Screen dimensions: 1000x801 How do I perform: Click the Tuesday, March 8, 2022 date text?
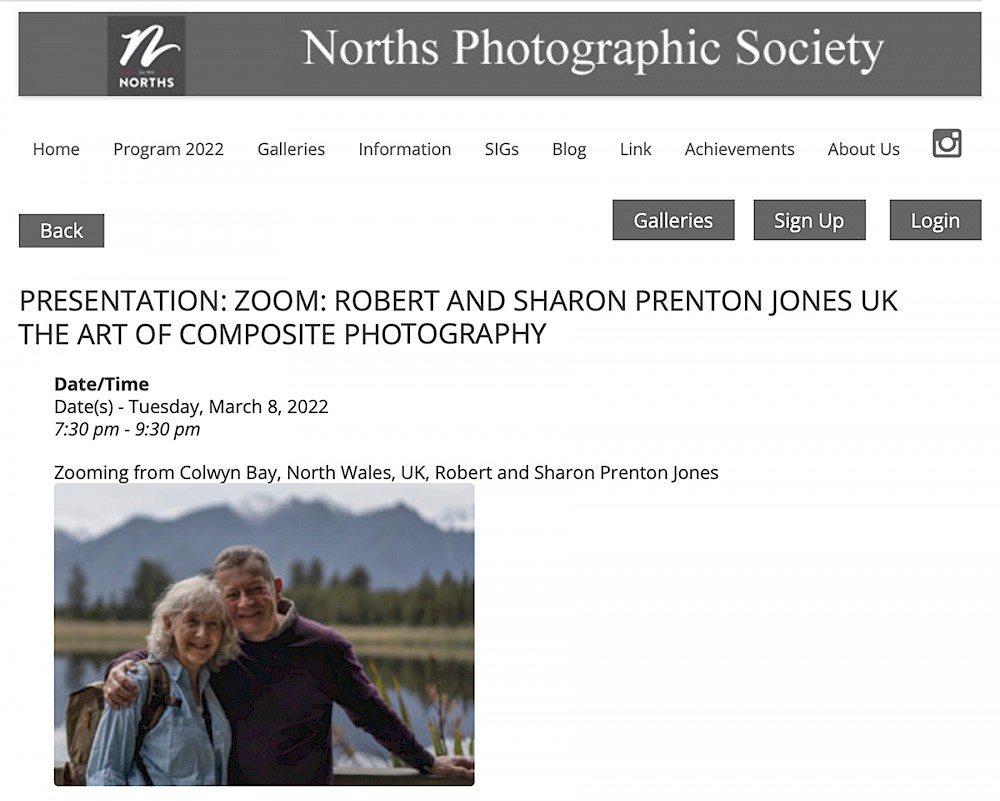point(228,406)
